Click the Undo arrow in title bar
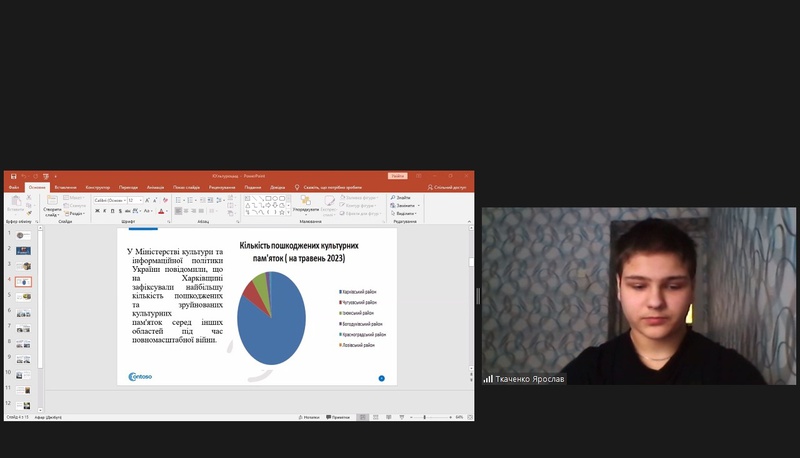This screenshot has height=458, width=800. (x=24, y=176)
